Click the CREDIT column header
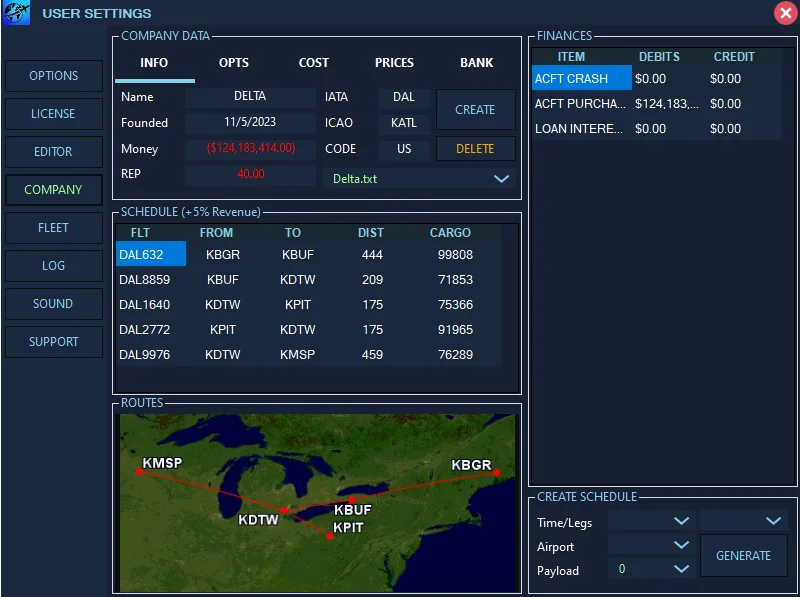The image size is (800, 597). pos(734,57)
